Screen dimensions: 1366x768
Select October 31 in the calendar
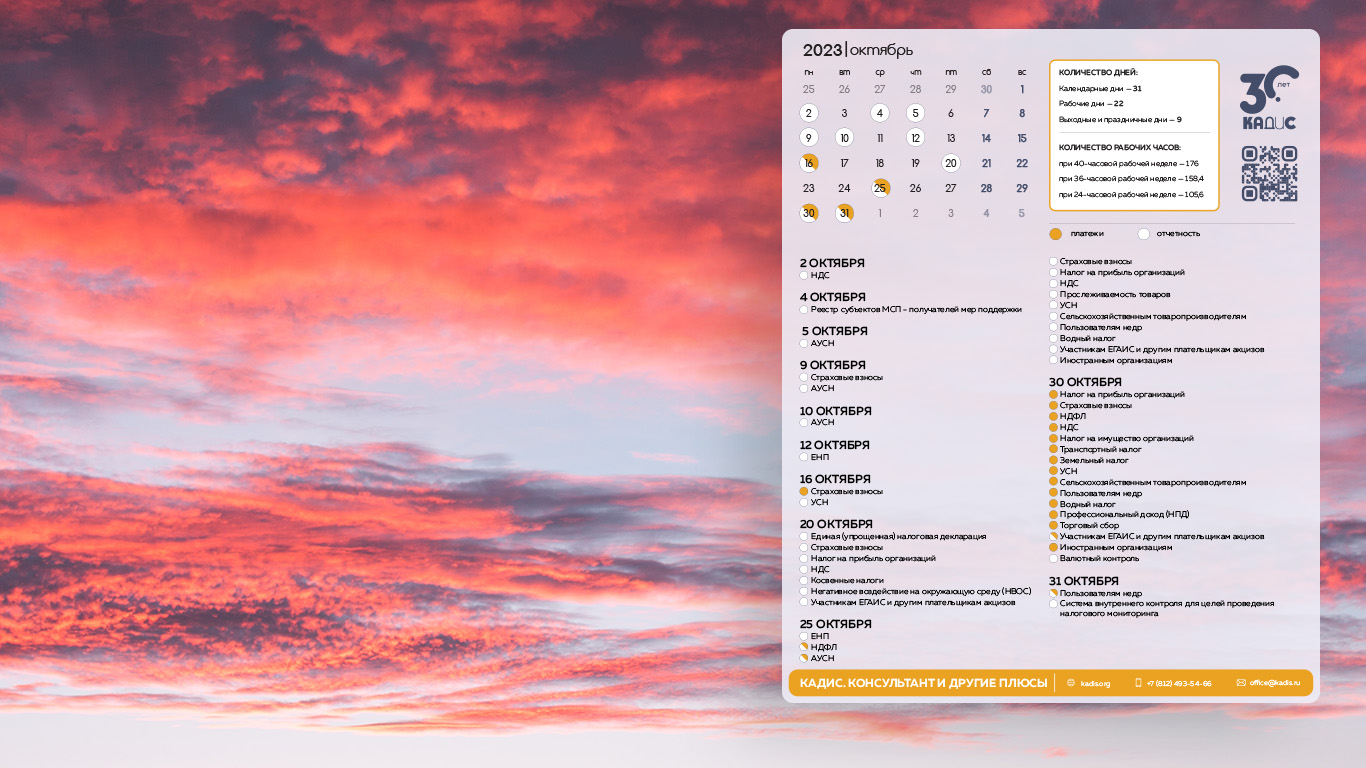(x=845, y=213)
